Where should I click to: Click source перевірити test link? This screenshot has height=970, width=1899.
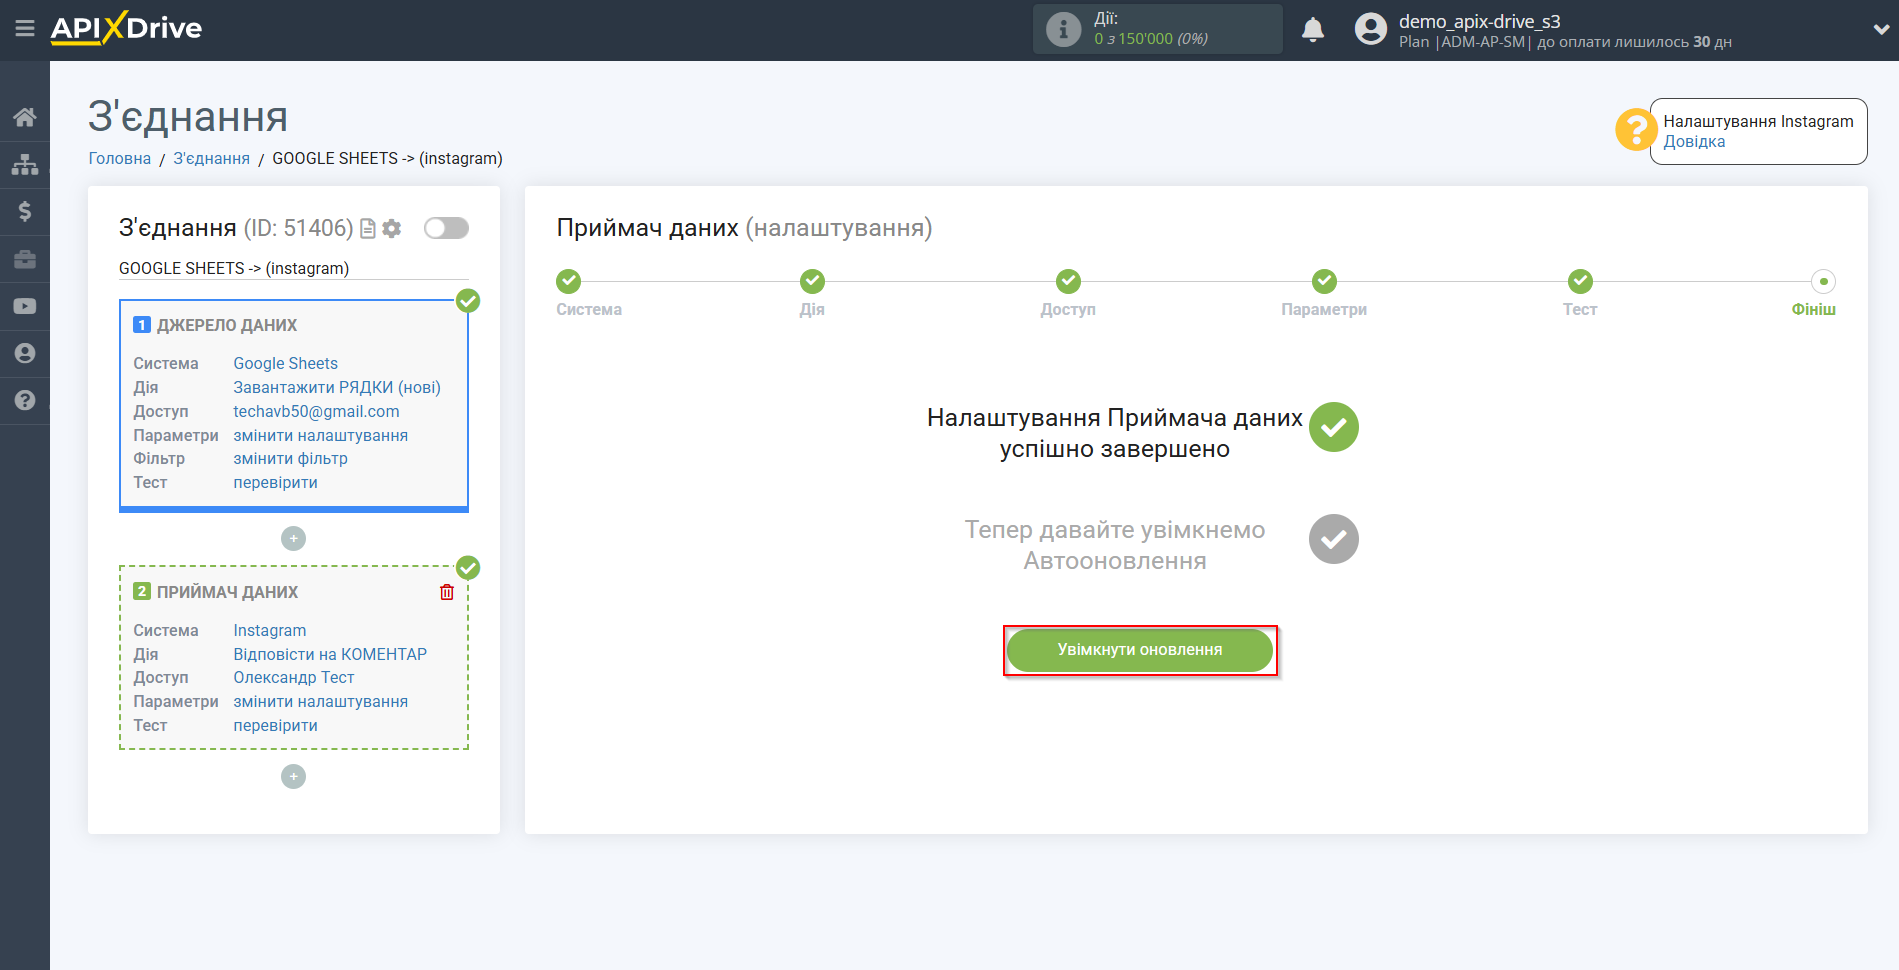pos(275,483)
